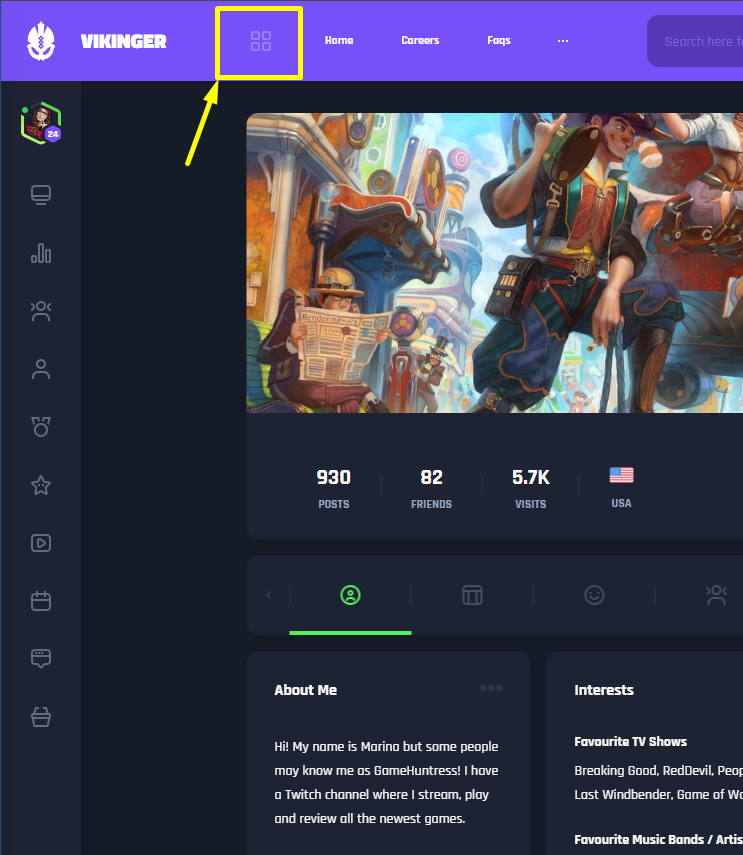The height and width of the screenshot is (855, 743).
Task: Open the bar chart overview icon
Action: [41, 253]
